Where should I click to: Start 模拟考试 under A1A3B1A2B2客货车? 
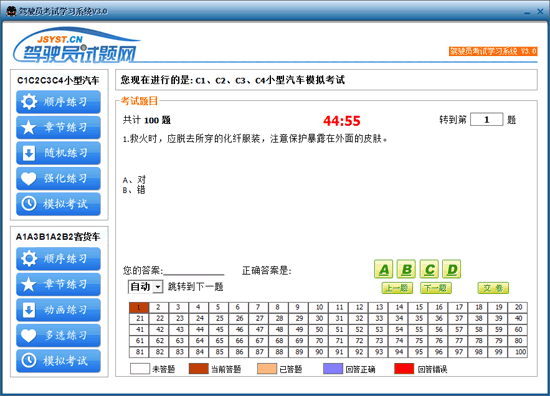click(x=58, y=361)
